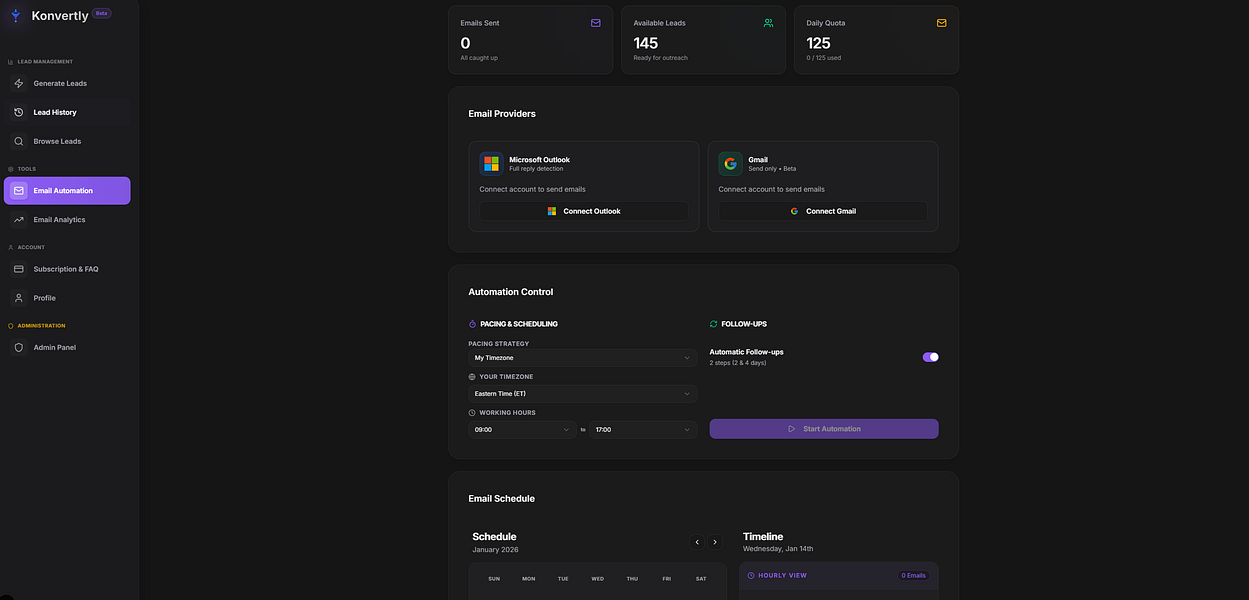Screen dimensions: 1249x600
Task: Open the Email Automation menu item
Action: pyautogui.click(x=67, y=190)
